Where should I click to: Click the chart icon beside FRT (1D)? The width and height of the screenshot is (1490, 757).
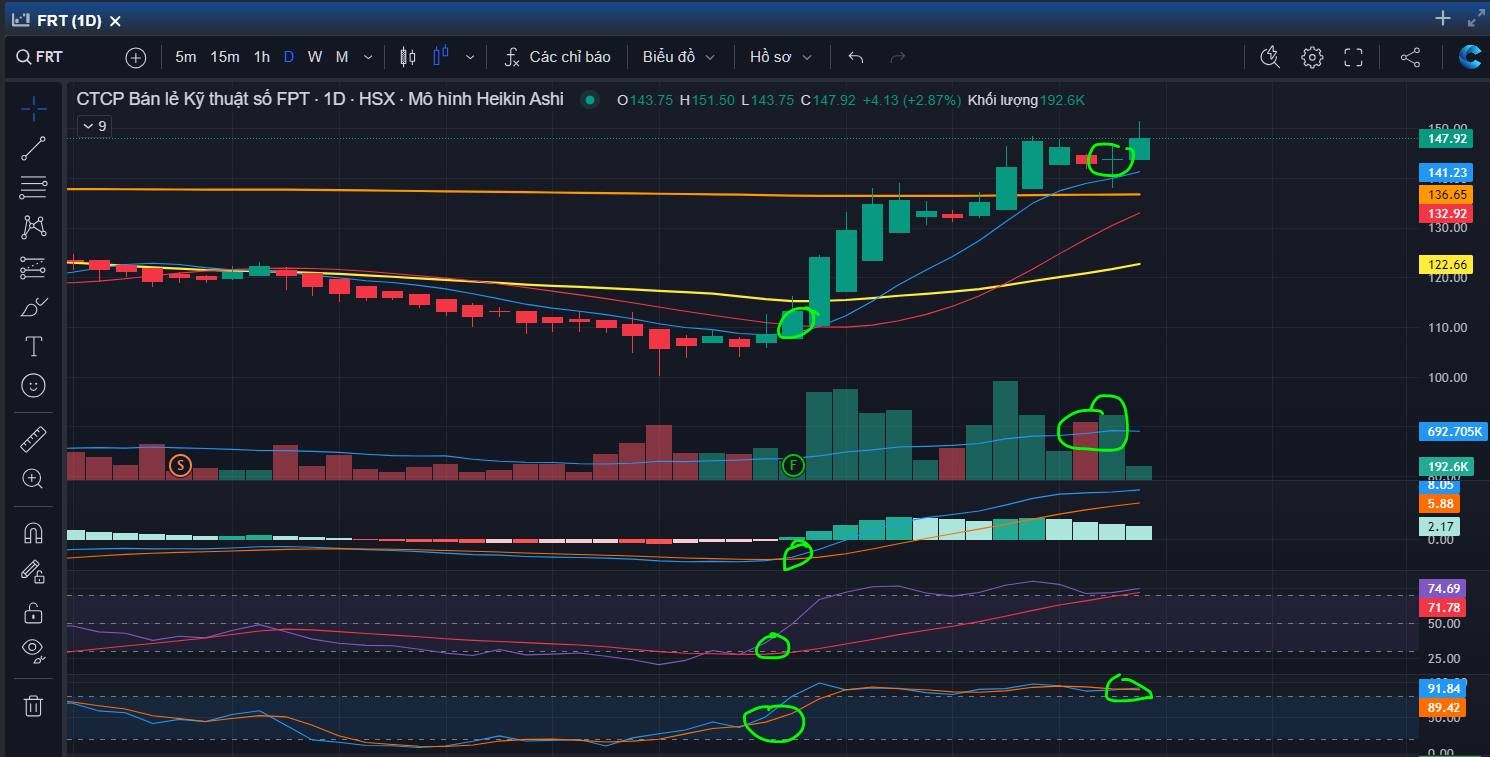19,20
